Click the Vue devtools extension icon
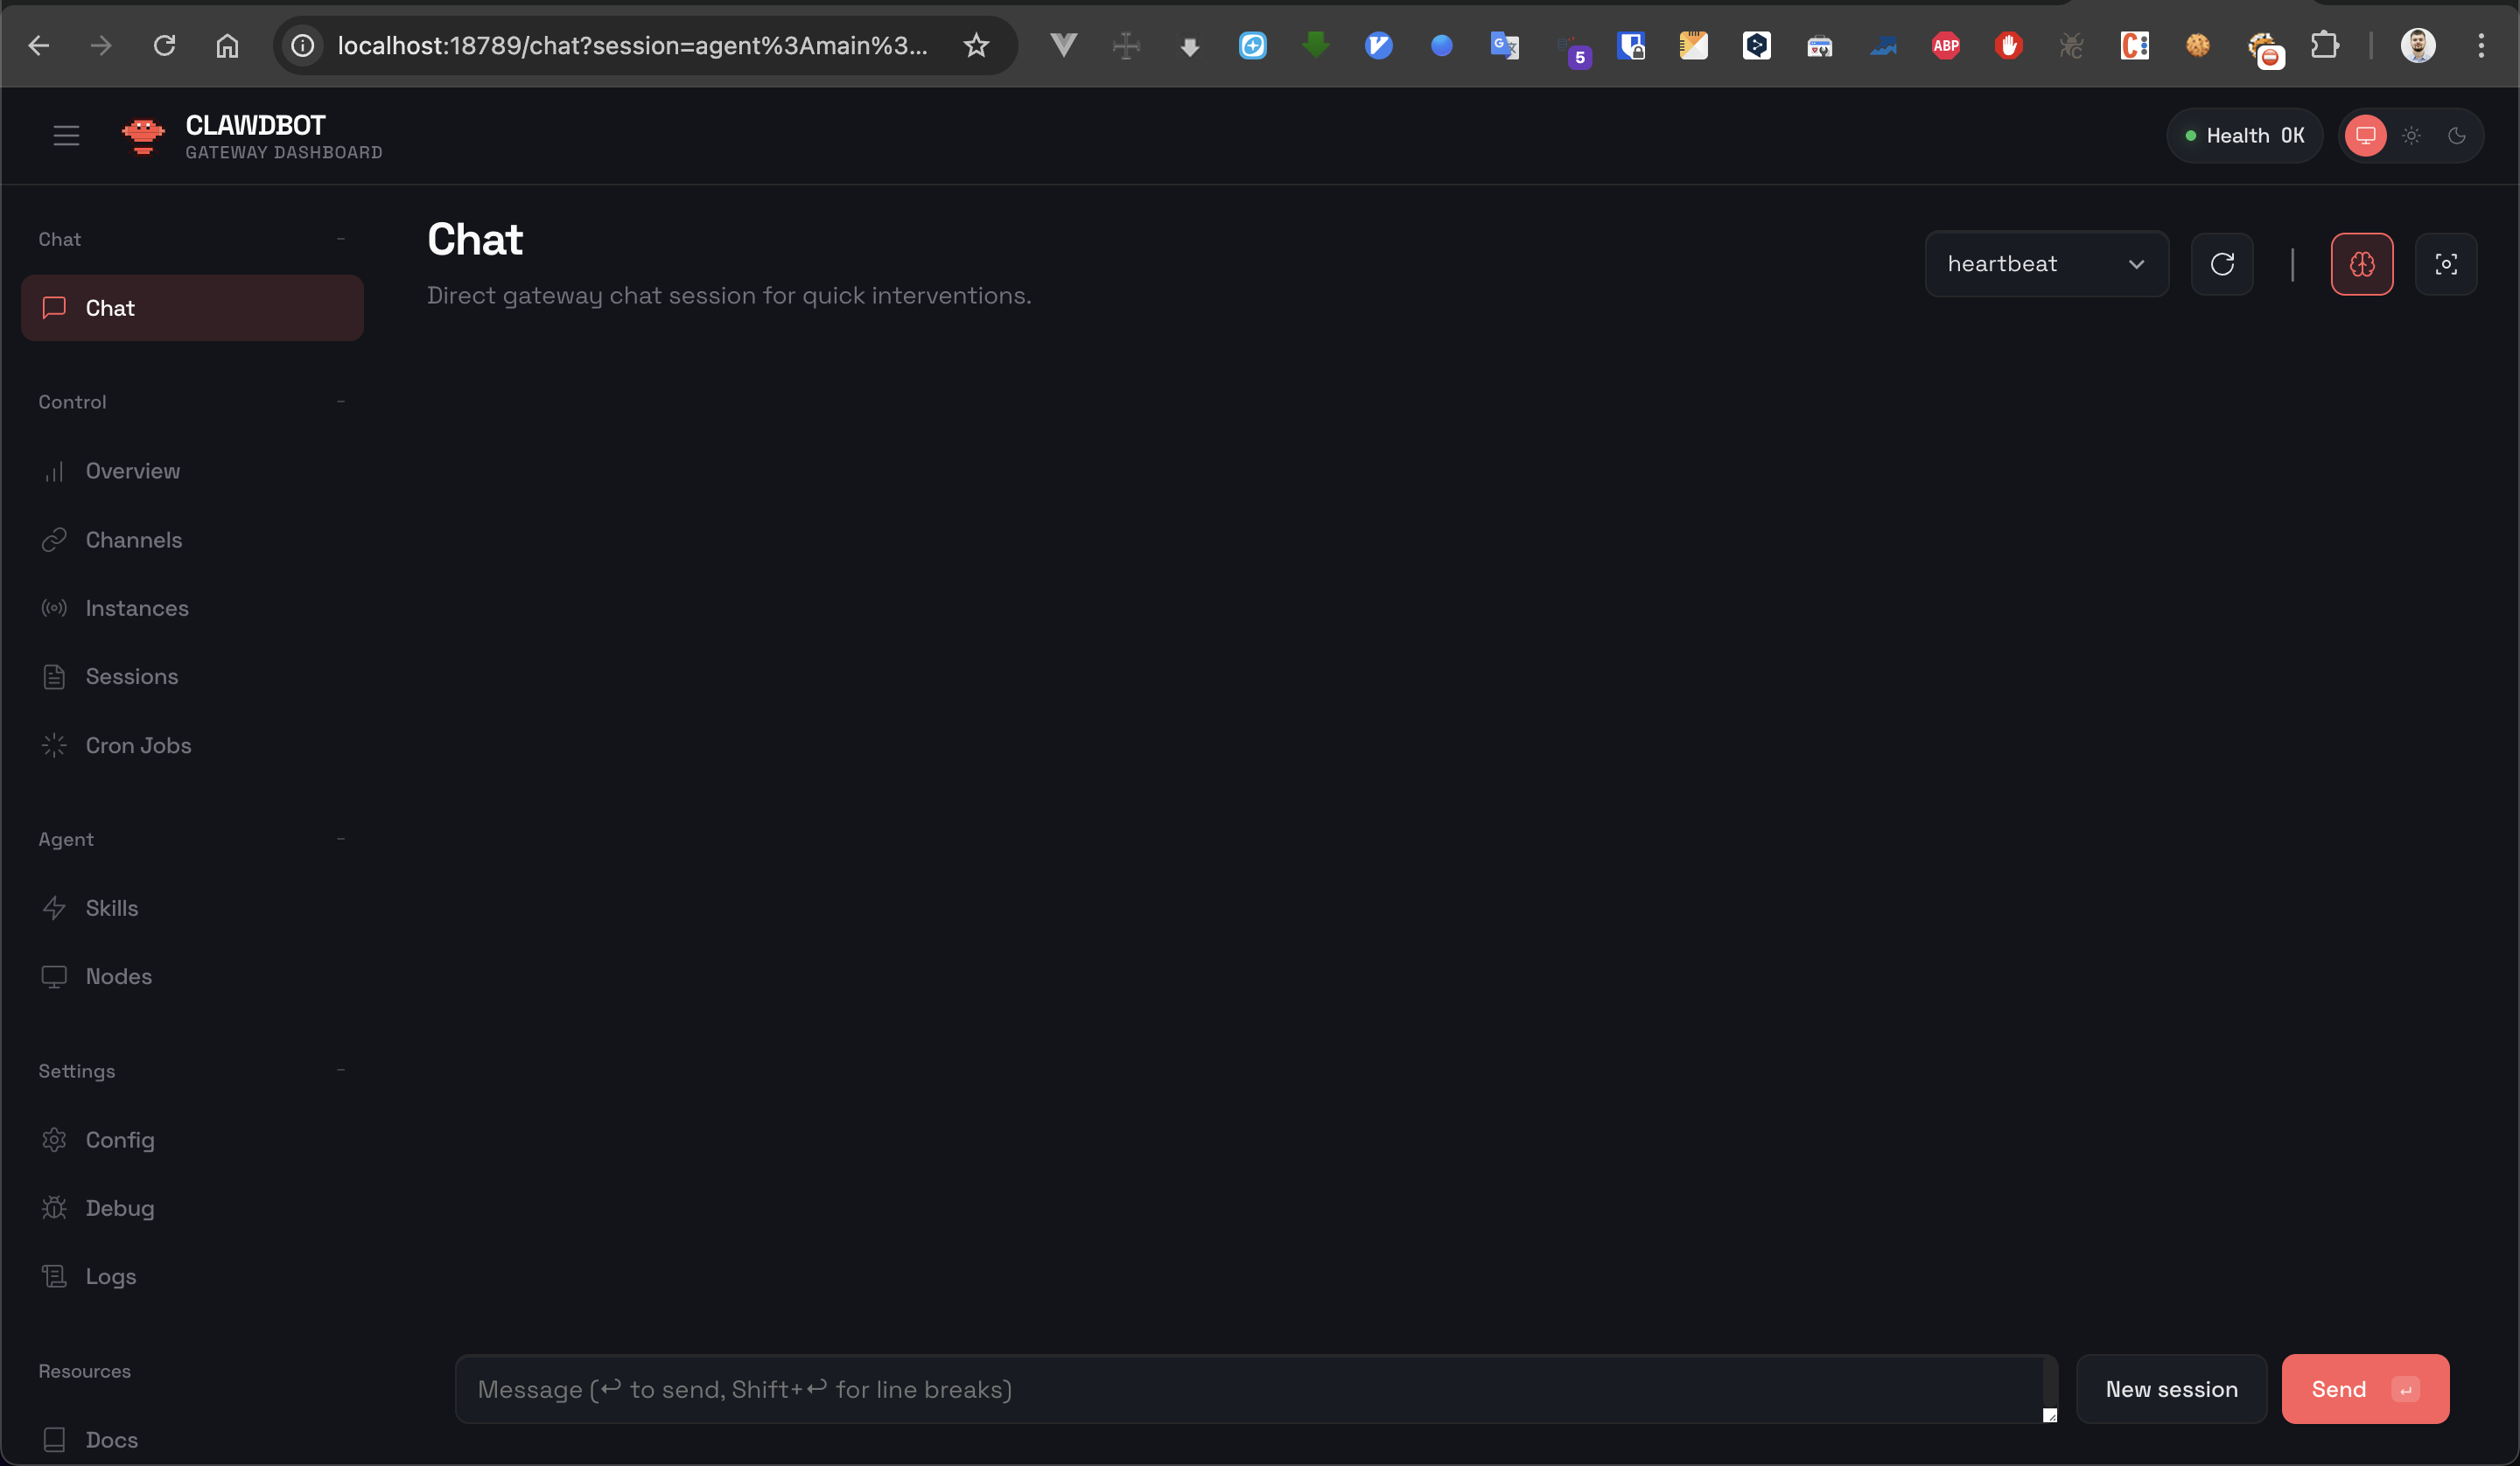 point(1063,45)
